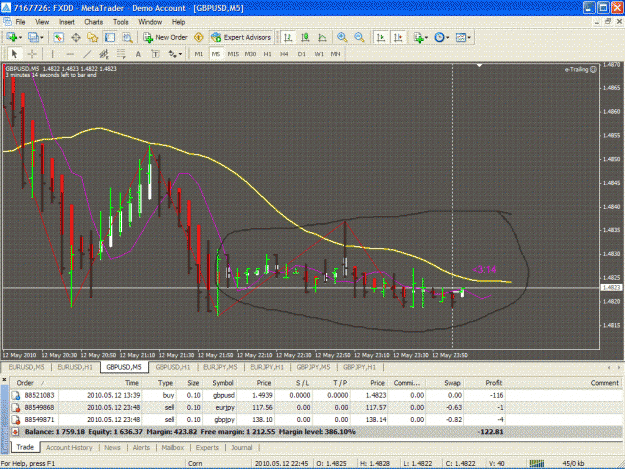Click the New Order button
The image size is (625, 469).
coord(165,37)
